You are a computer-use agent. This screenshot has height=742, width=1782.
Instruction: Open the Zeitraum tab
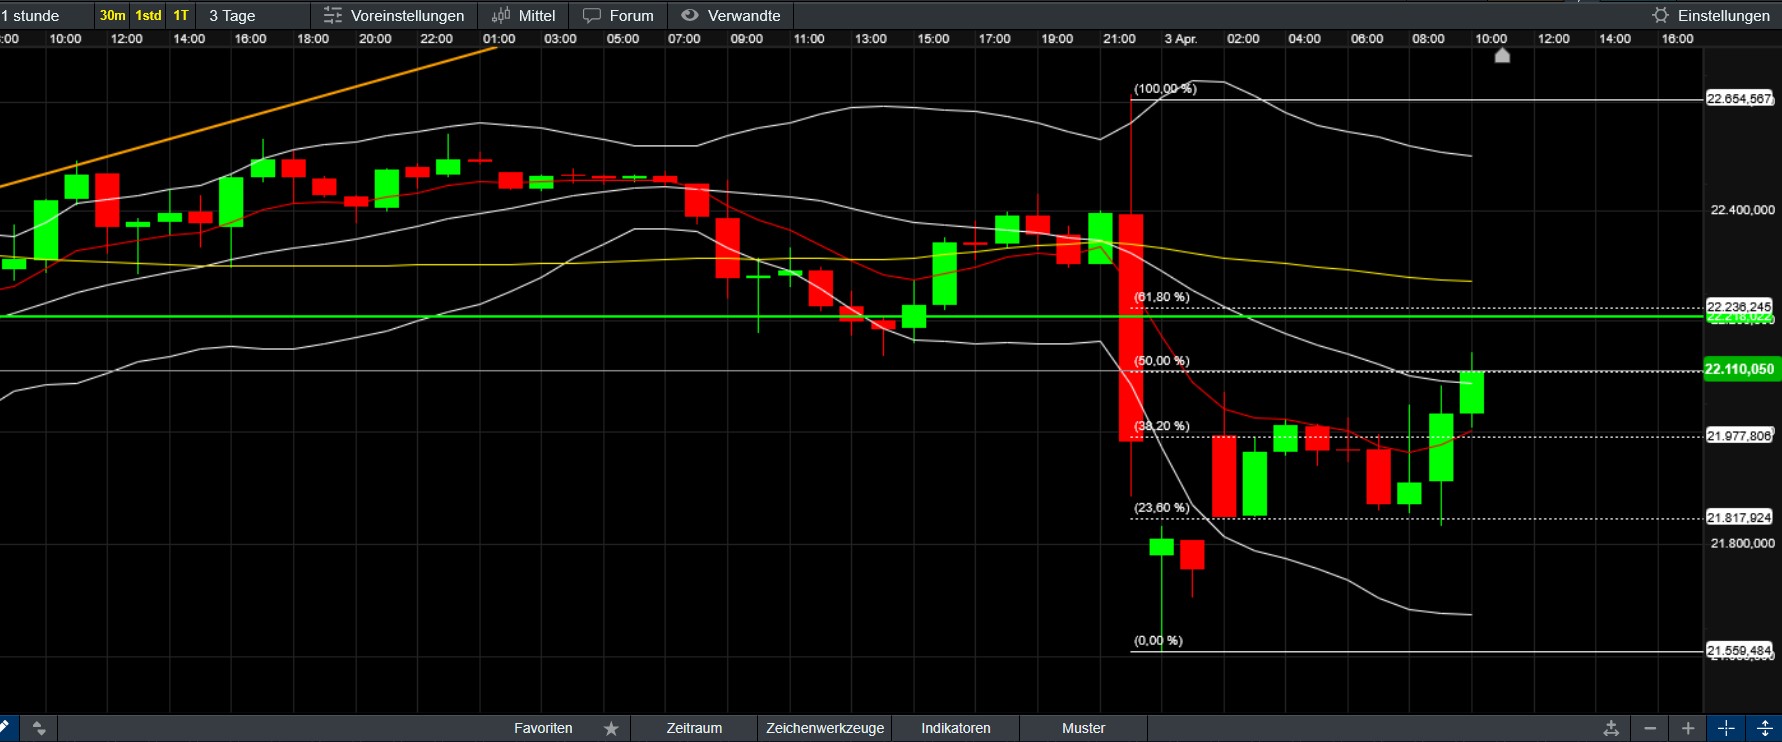coord(694,728)
